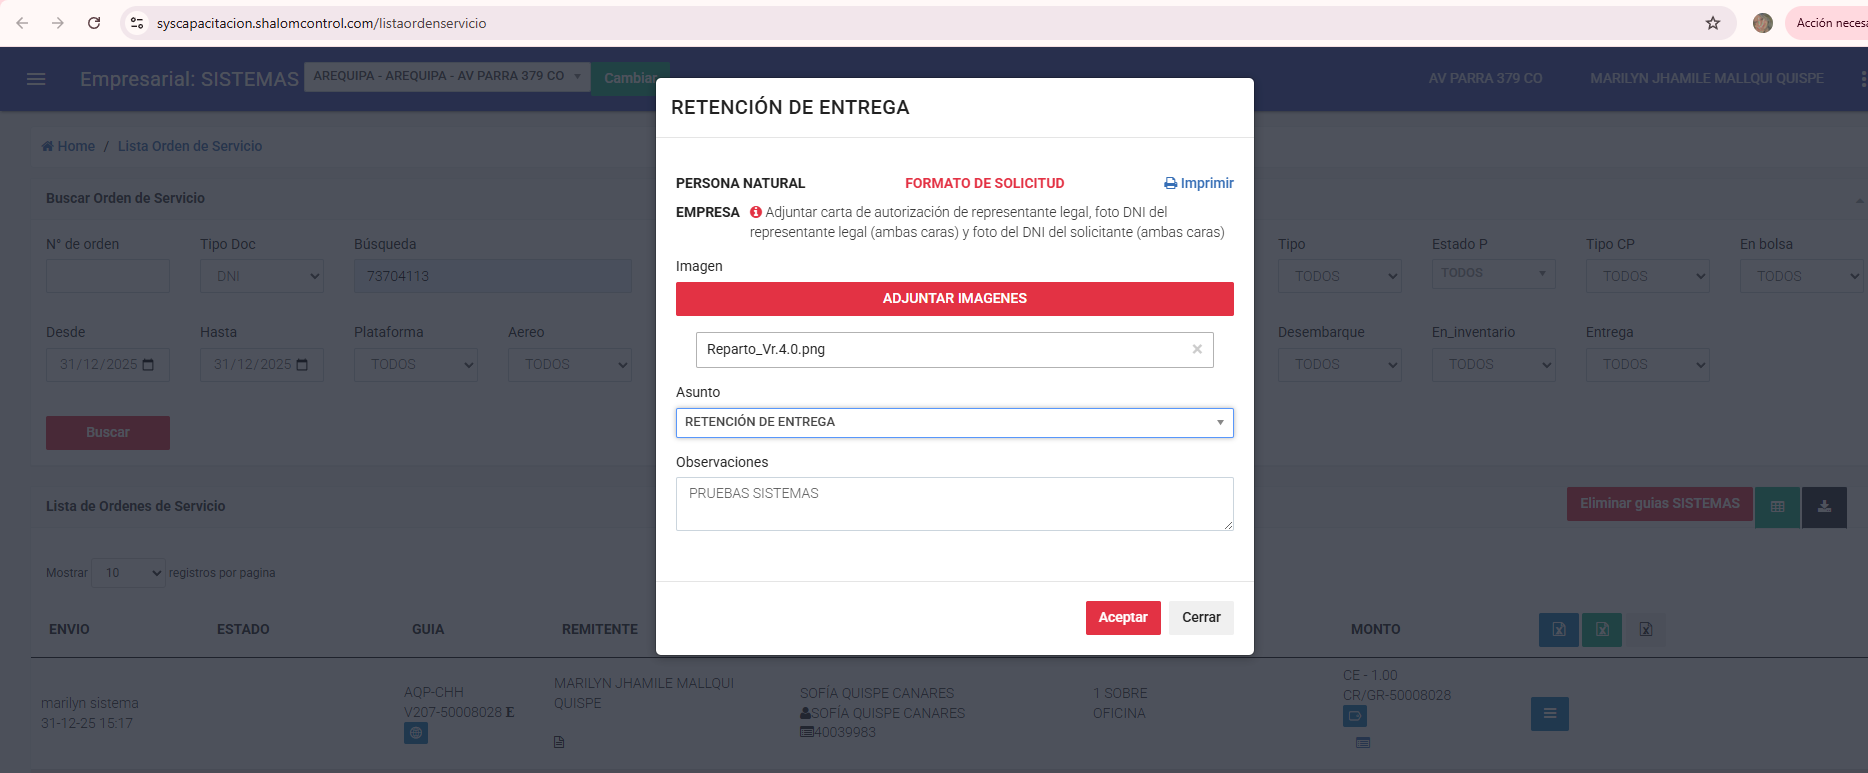Click the dark download icon button
1868x773 pixels.
[1824, 507]
